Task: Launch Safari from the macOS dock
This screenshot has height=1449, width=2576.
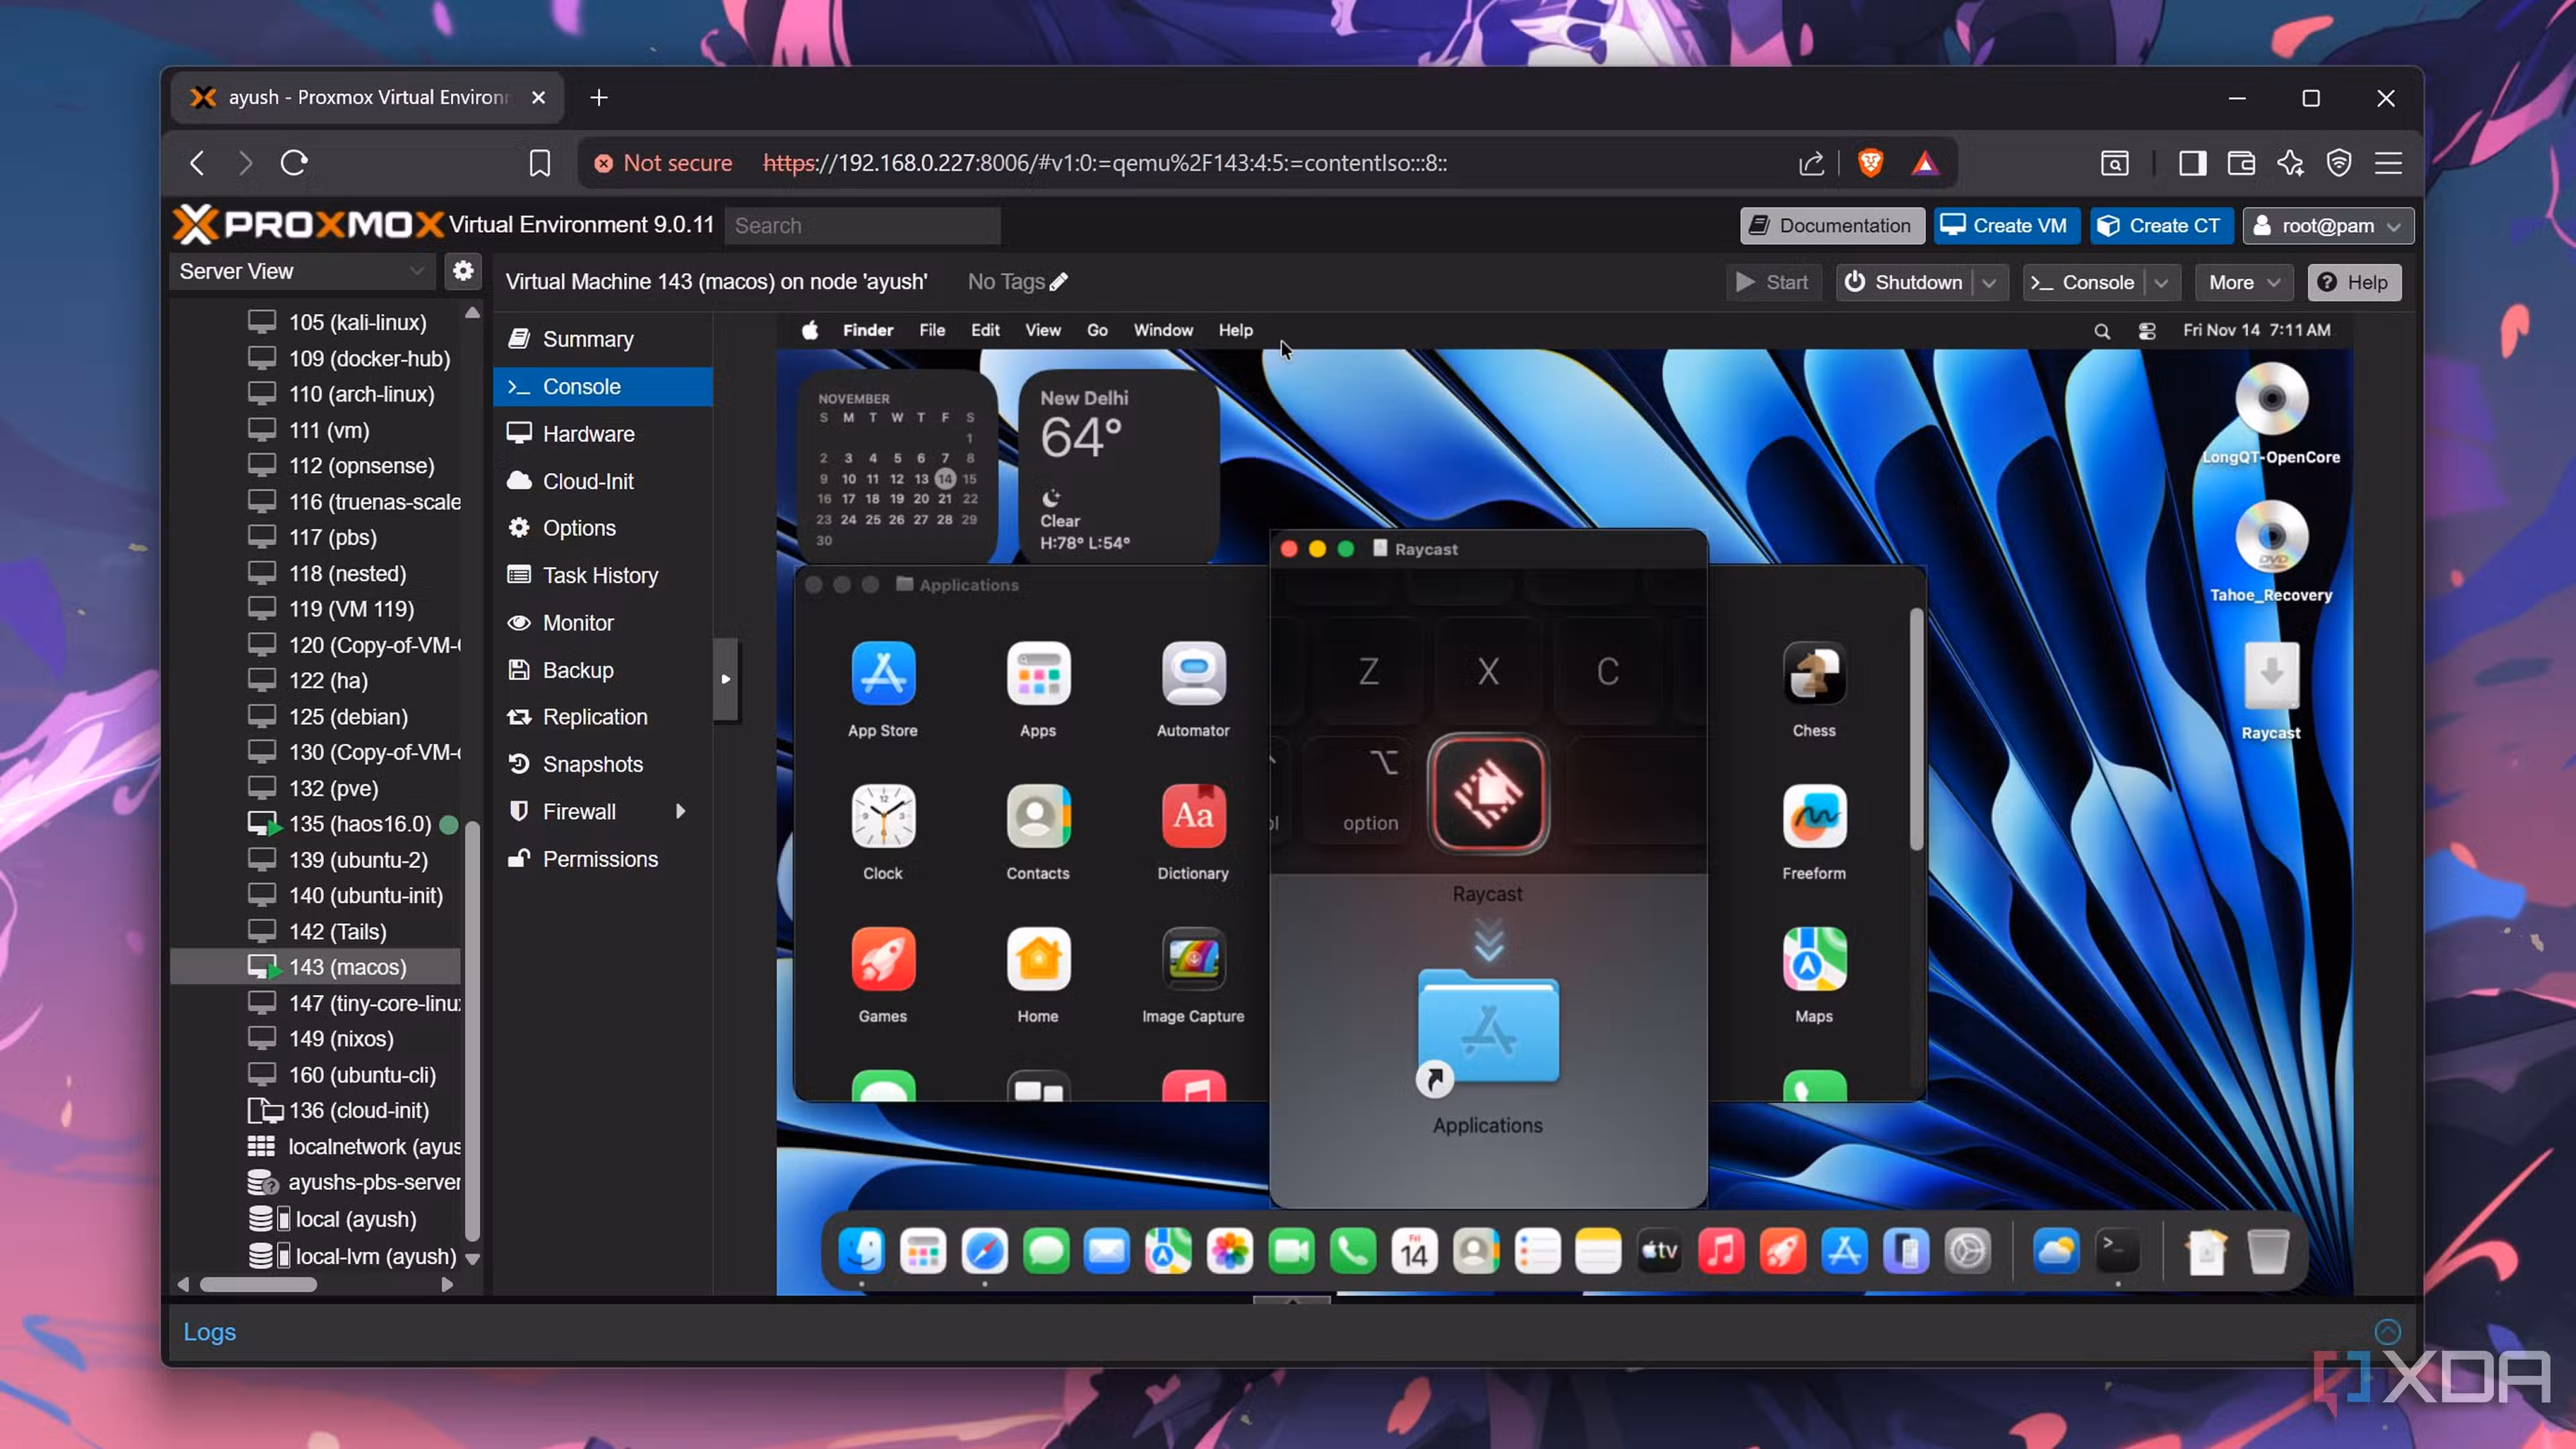Action: pyautogui.click(x=984, y=1251)
